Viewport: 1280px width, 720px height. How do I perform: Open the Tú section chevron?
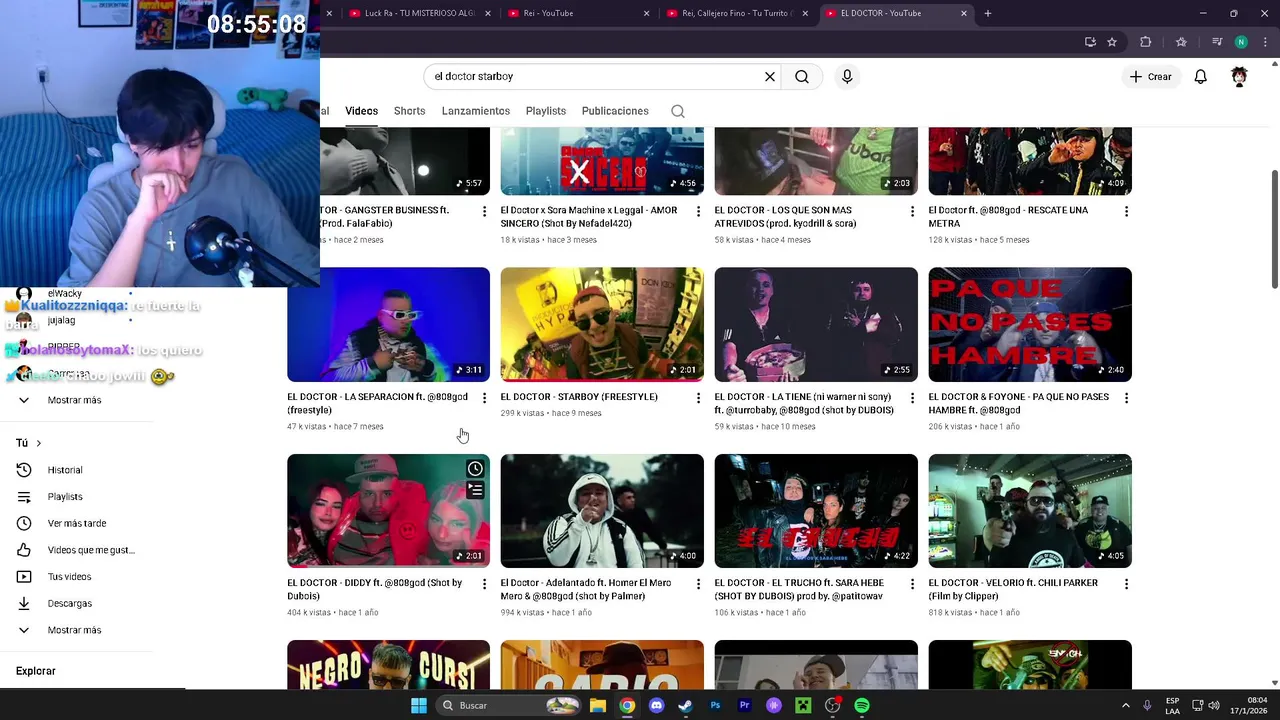coord(39,443)
